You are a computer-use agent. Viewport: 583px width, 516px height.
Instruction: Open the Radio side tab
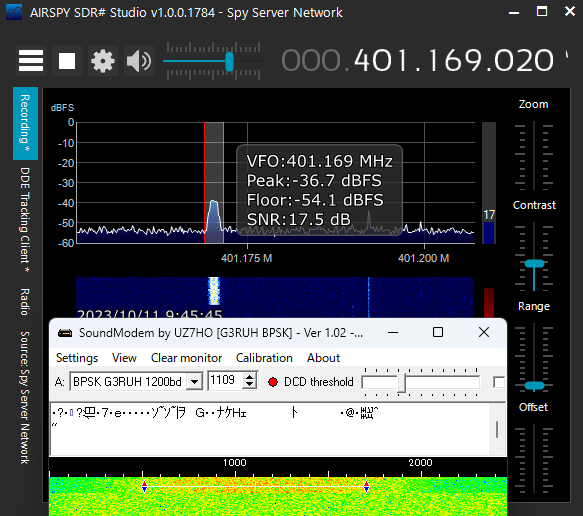[25, 301]
